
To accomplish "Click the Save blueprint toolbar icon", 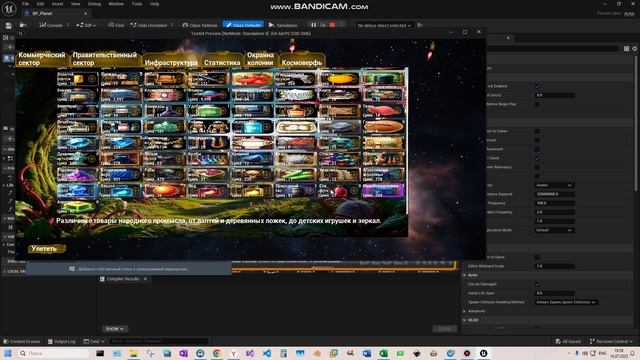I will [x=9, y=25].
